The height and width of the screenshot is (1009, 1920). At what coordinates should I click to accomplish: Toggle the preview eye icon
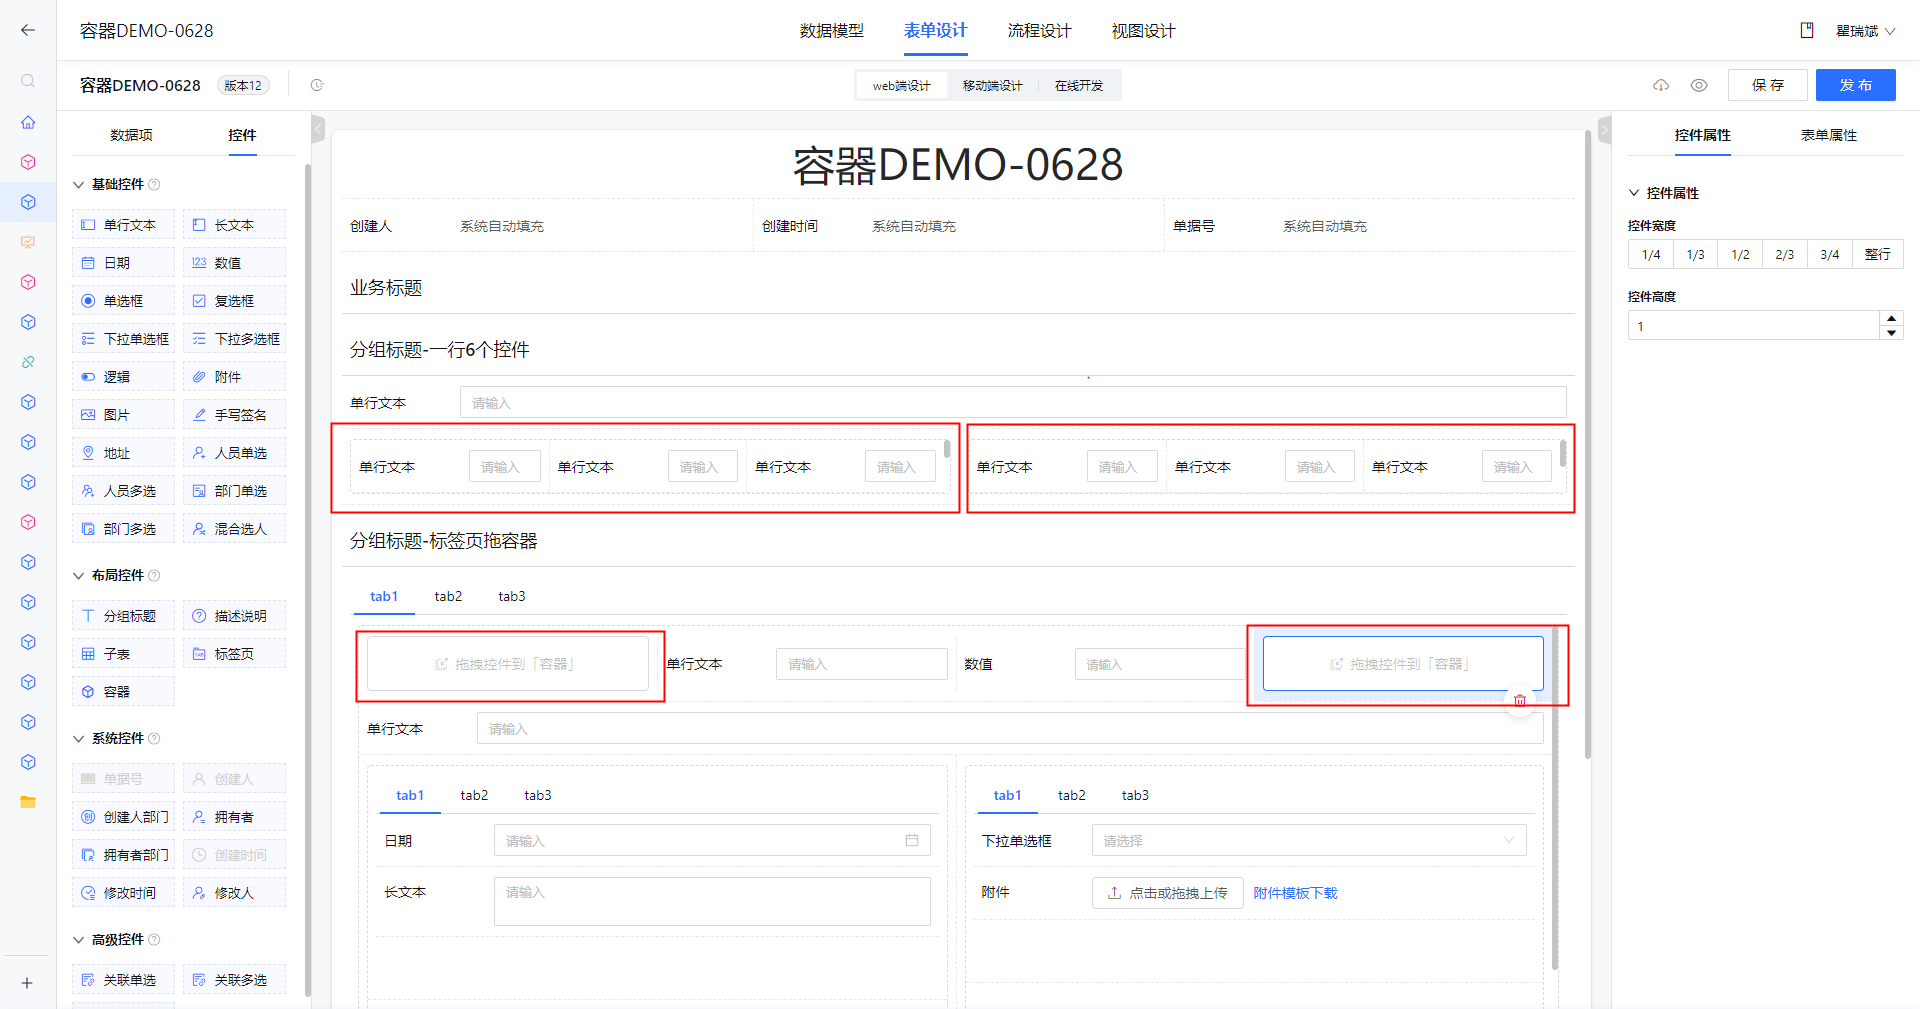pyautogui.click(x=1699, y=85)
